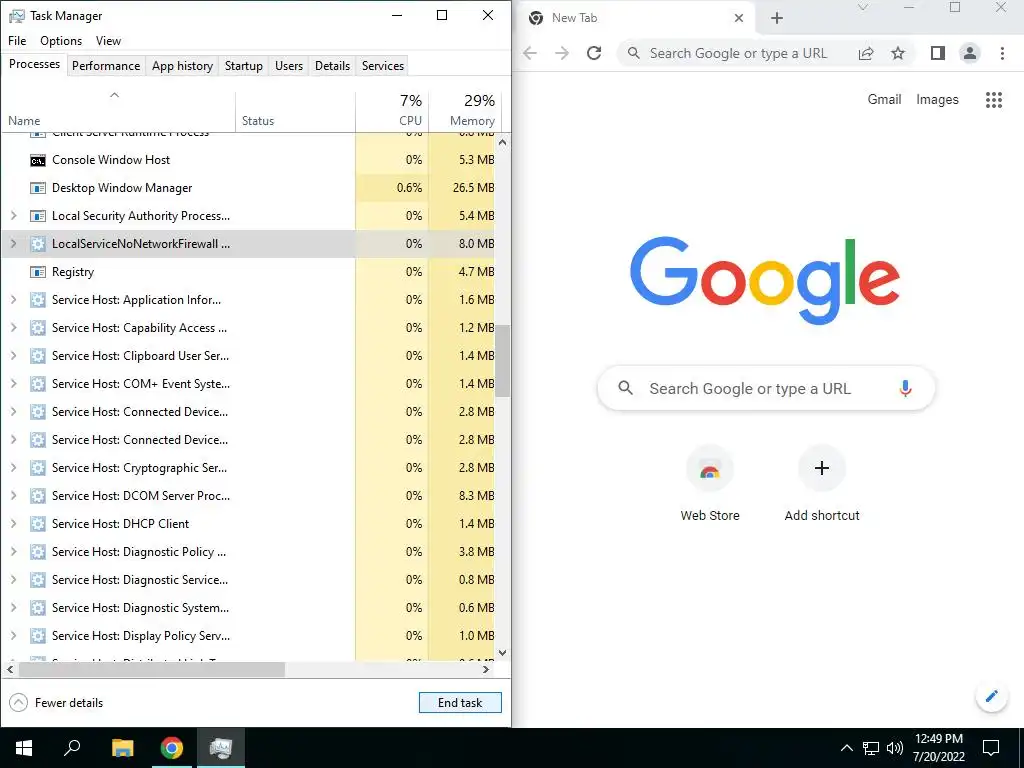The width and height of the screenshot is (1024, 768).
Task: Bookmark this tab with the star icon
Action: click(898, 54)
